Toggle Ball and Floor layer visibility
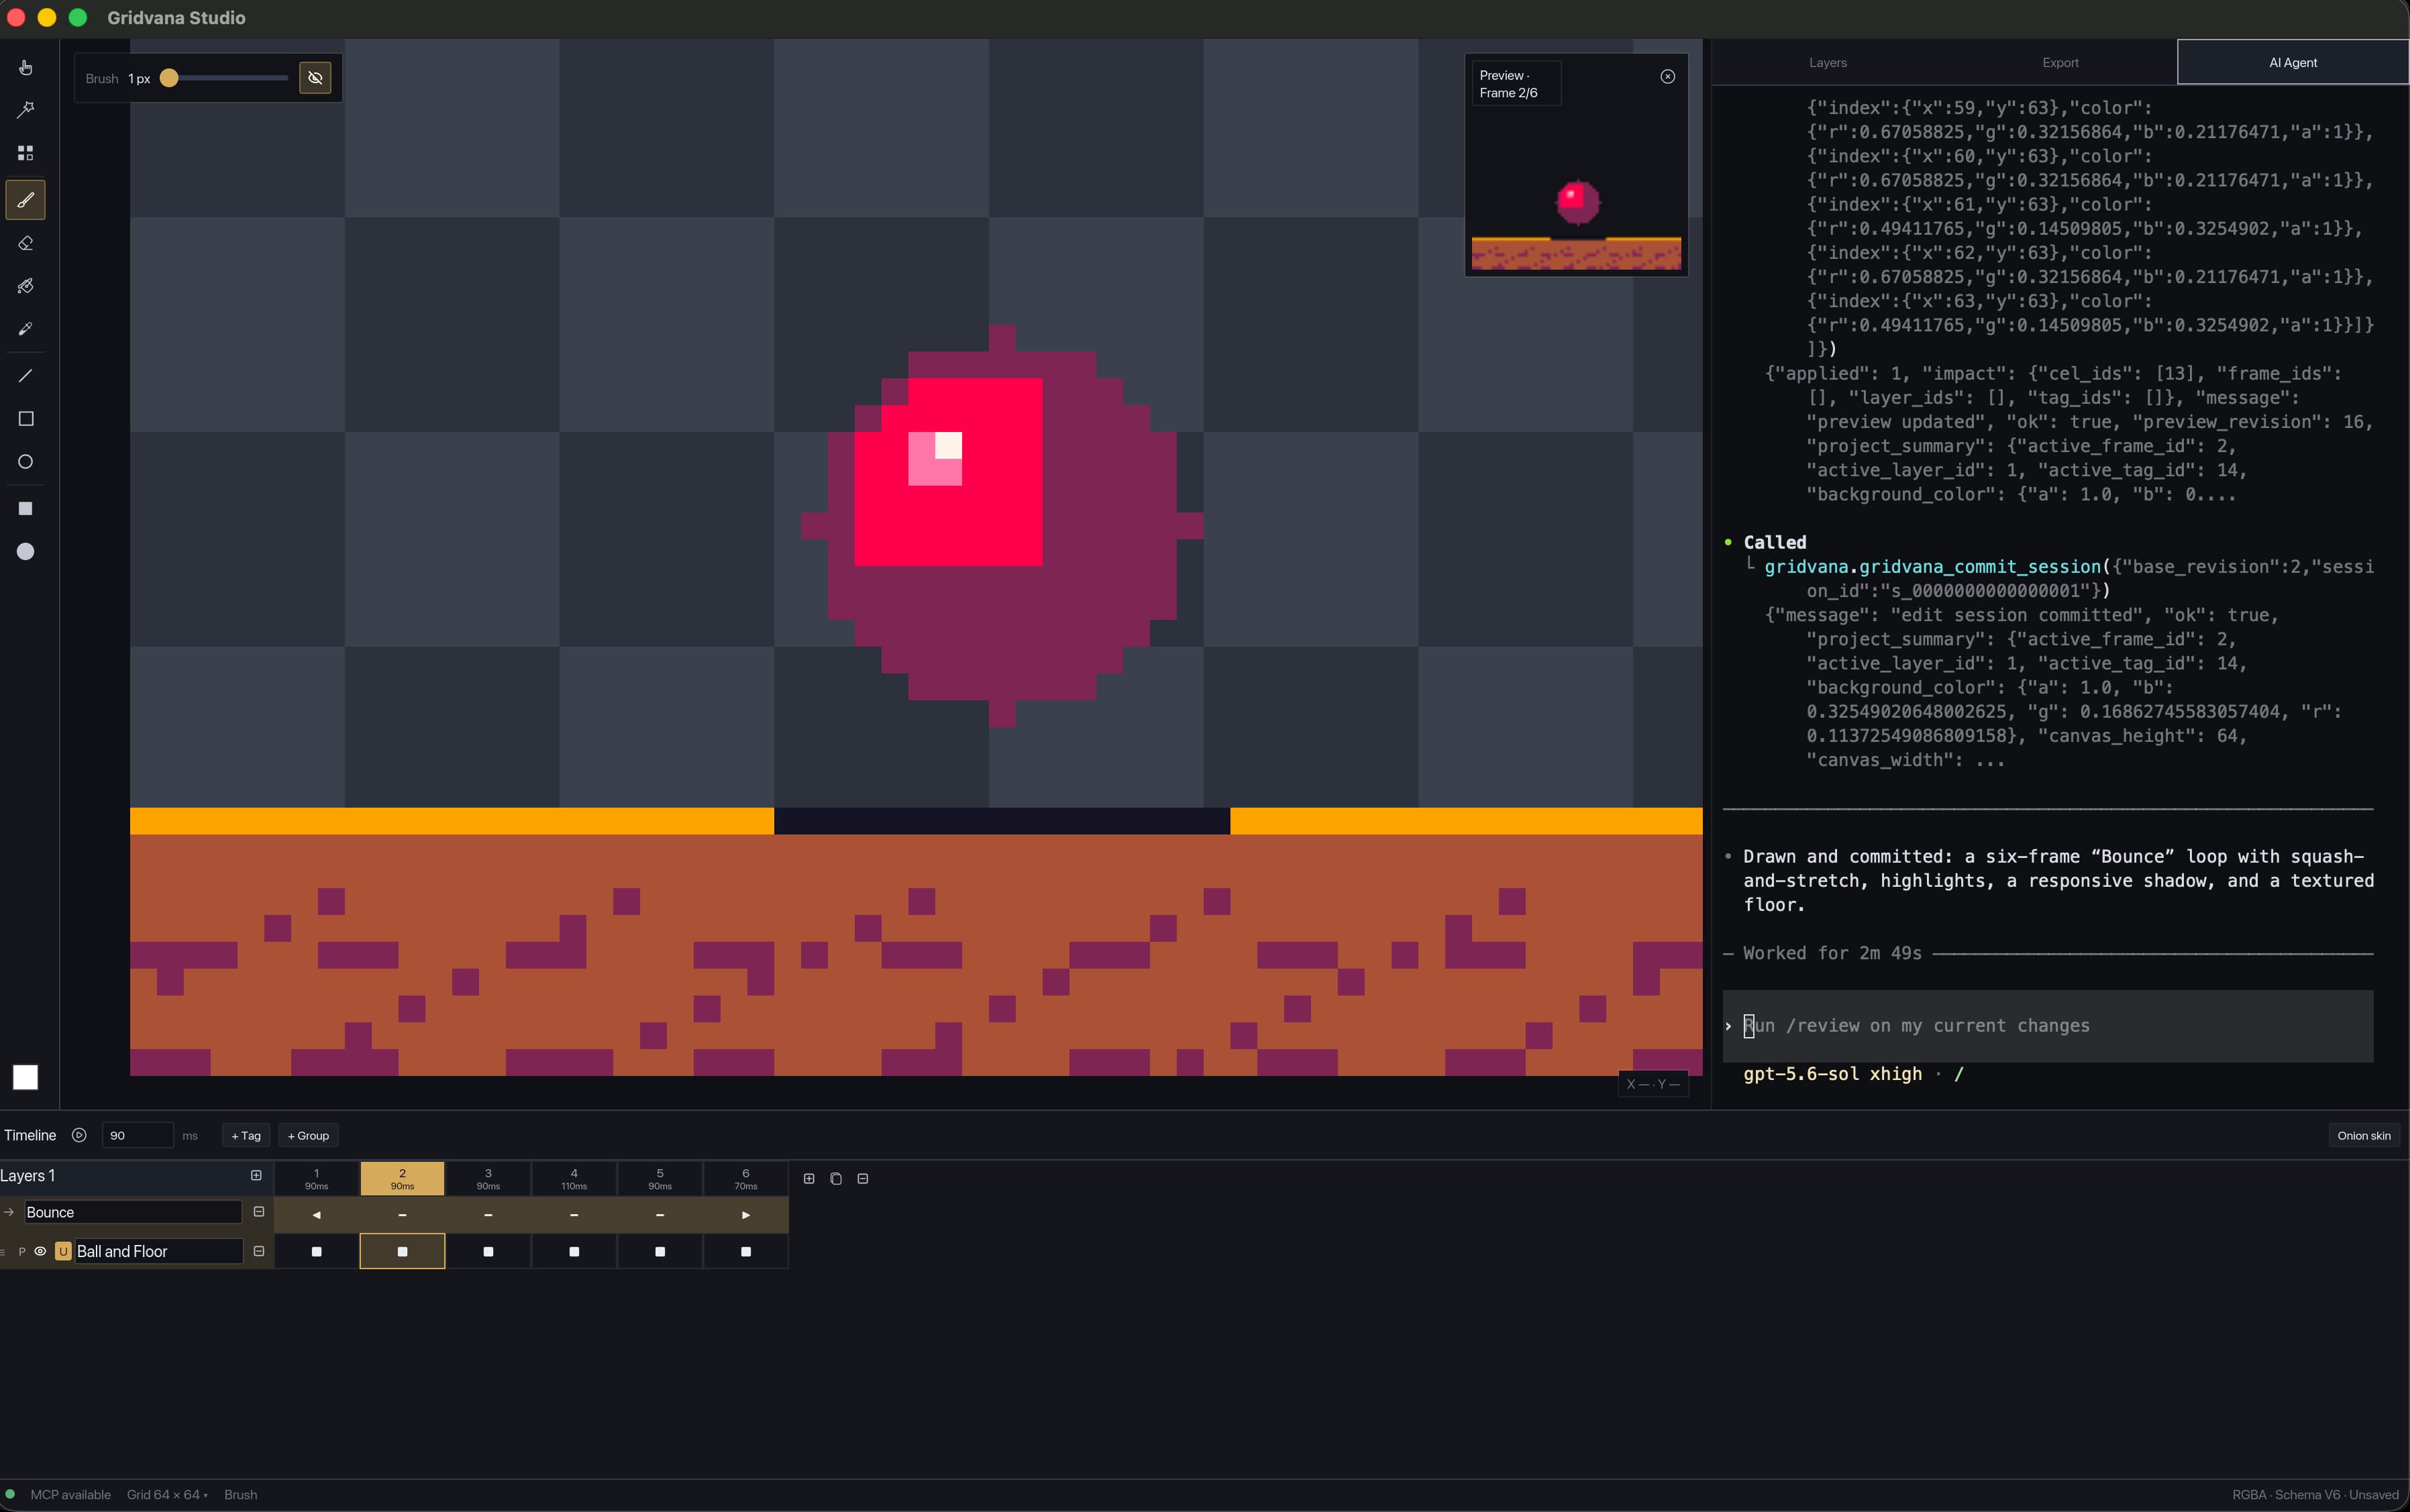Viewport: 2410px width, 1512px height. tap(41, 1251)
